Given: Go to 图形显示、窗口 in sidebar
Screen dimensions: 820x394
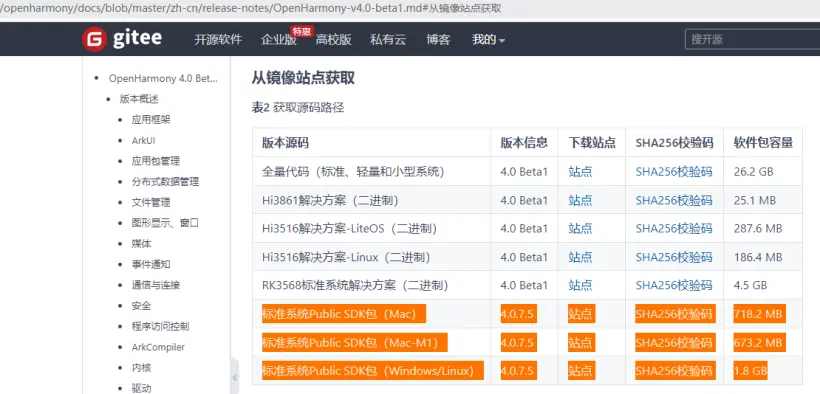Looking at the screenshot, I should (165, 223).
